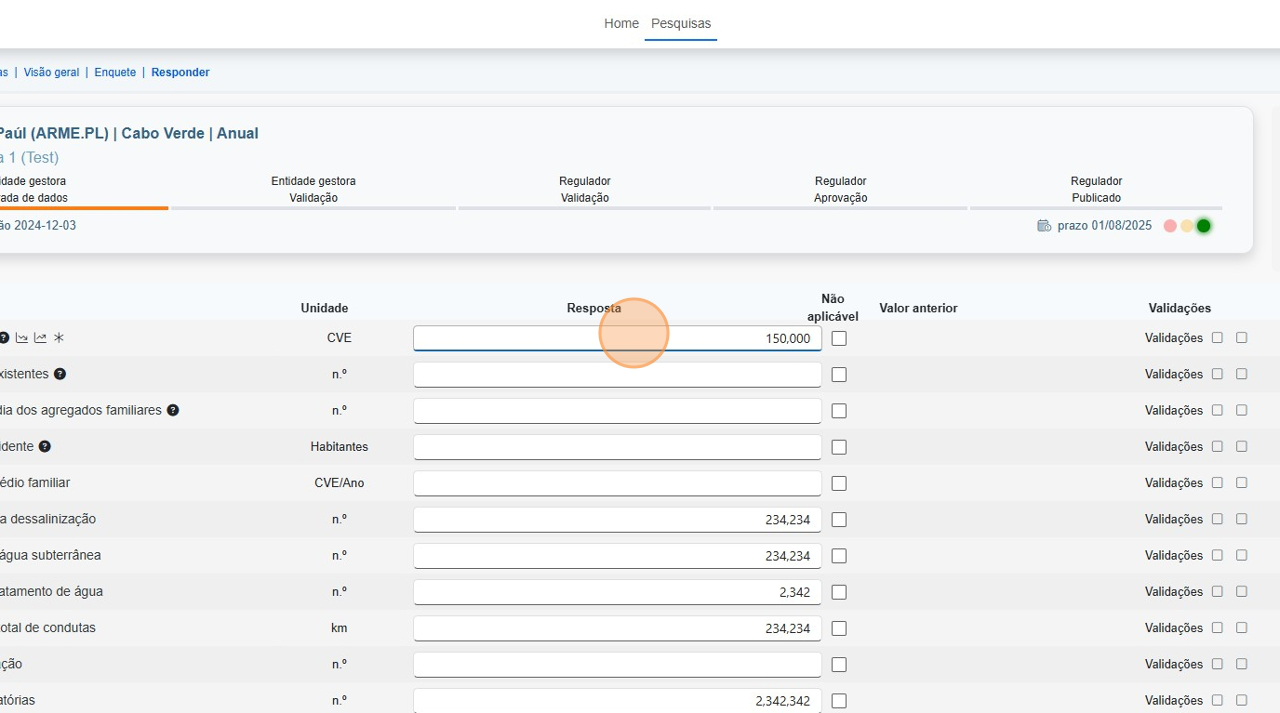
Task: Click help icon next to 'idente' row
Action: point(45,447)
